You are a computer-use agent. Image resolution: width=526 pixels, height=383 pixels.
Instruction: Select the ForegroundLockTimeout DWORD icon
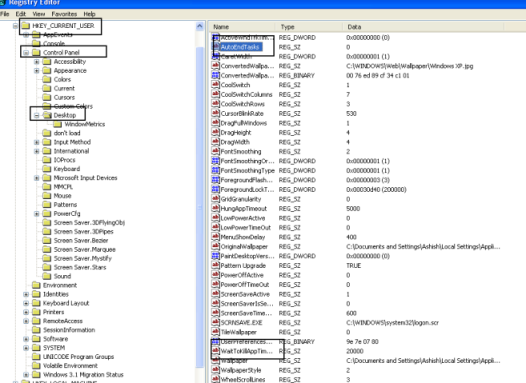tap(216, 189)
